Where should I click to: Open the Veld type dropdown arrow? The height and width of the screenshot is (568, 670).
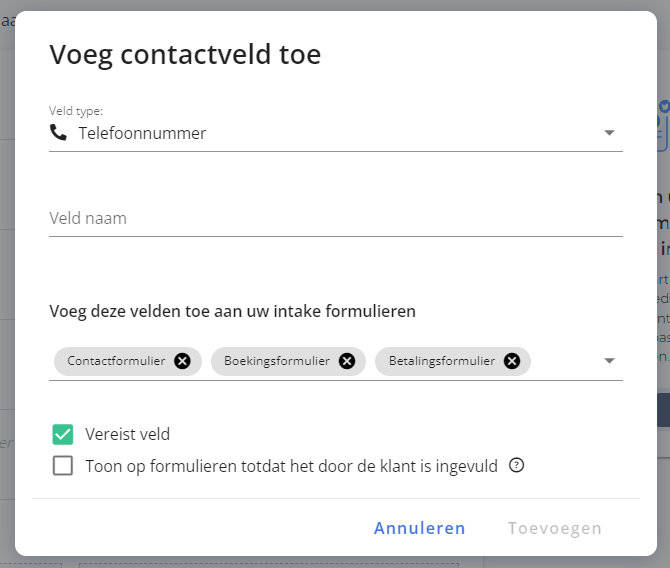click(x=609, y=133)
